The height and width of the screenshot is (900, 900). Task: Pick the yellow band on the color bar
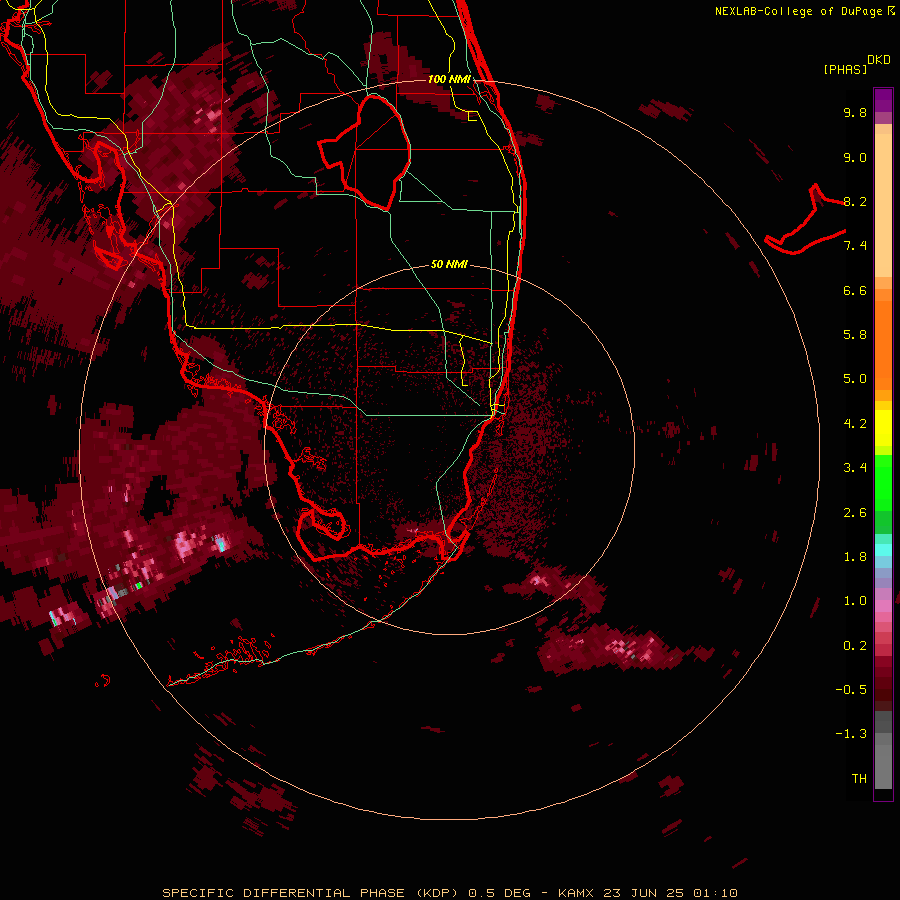click(883, 428)
